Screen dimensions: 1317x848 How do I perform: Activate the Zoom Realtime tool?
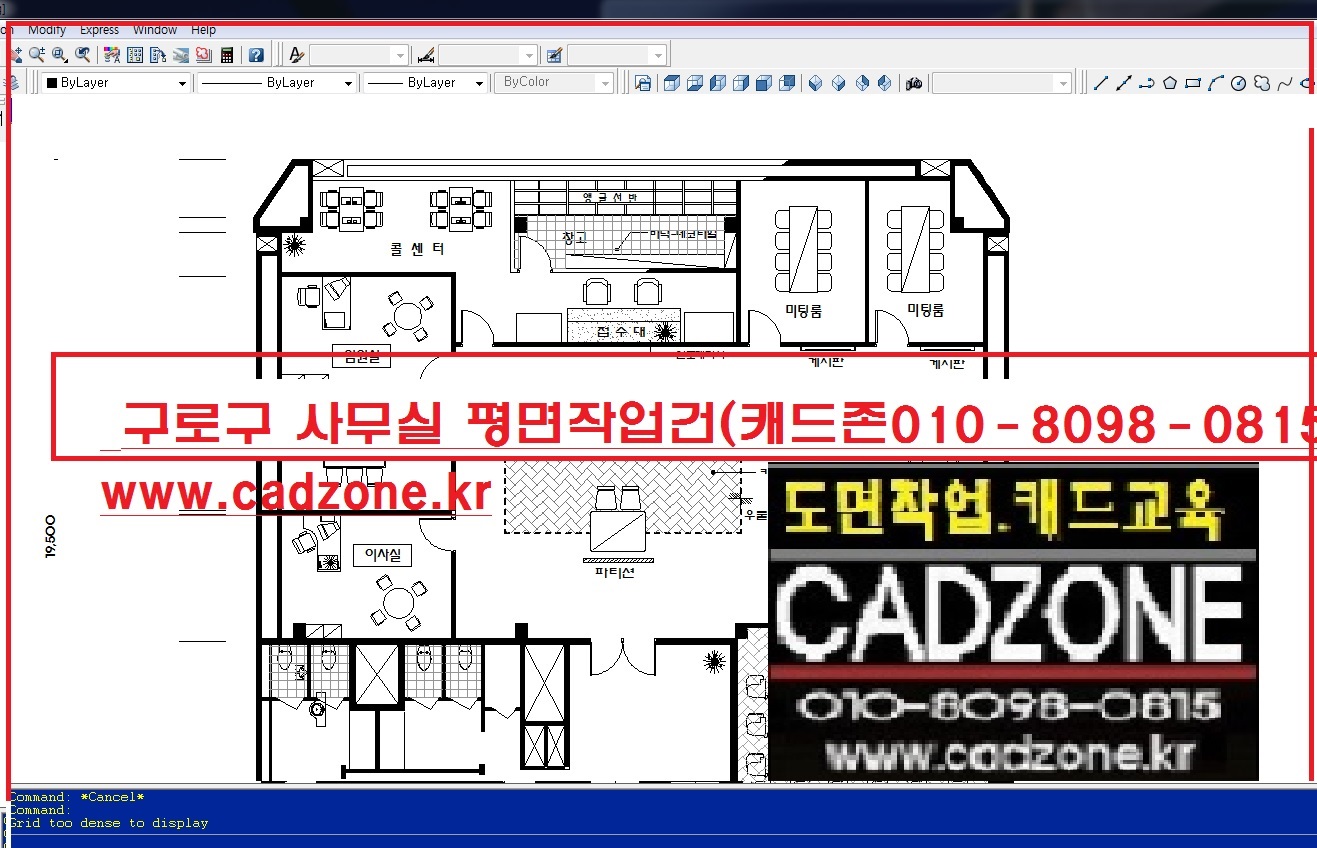pos(37,55)
